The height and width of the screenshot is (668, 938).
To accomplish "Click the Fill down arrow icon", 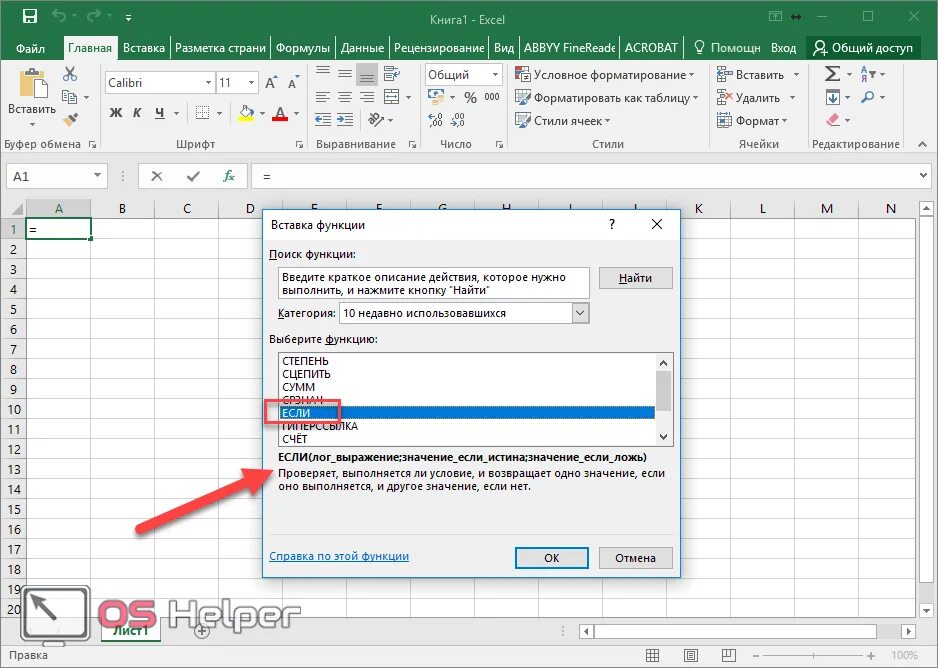I will pyautogui.click(x=833, y=97).
